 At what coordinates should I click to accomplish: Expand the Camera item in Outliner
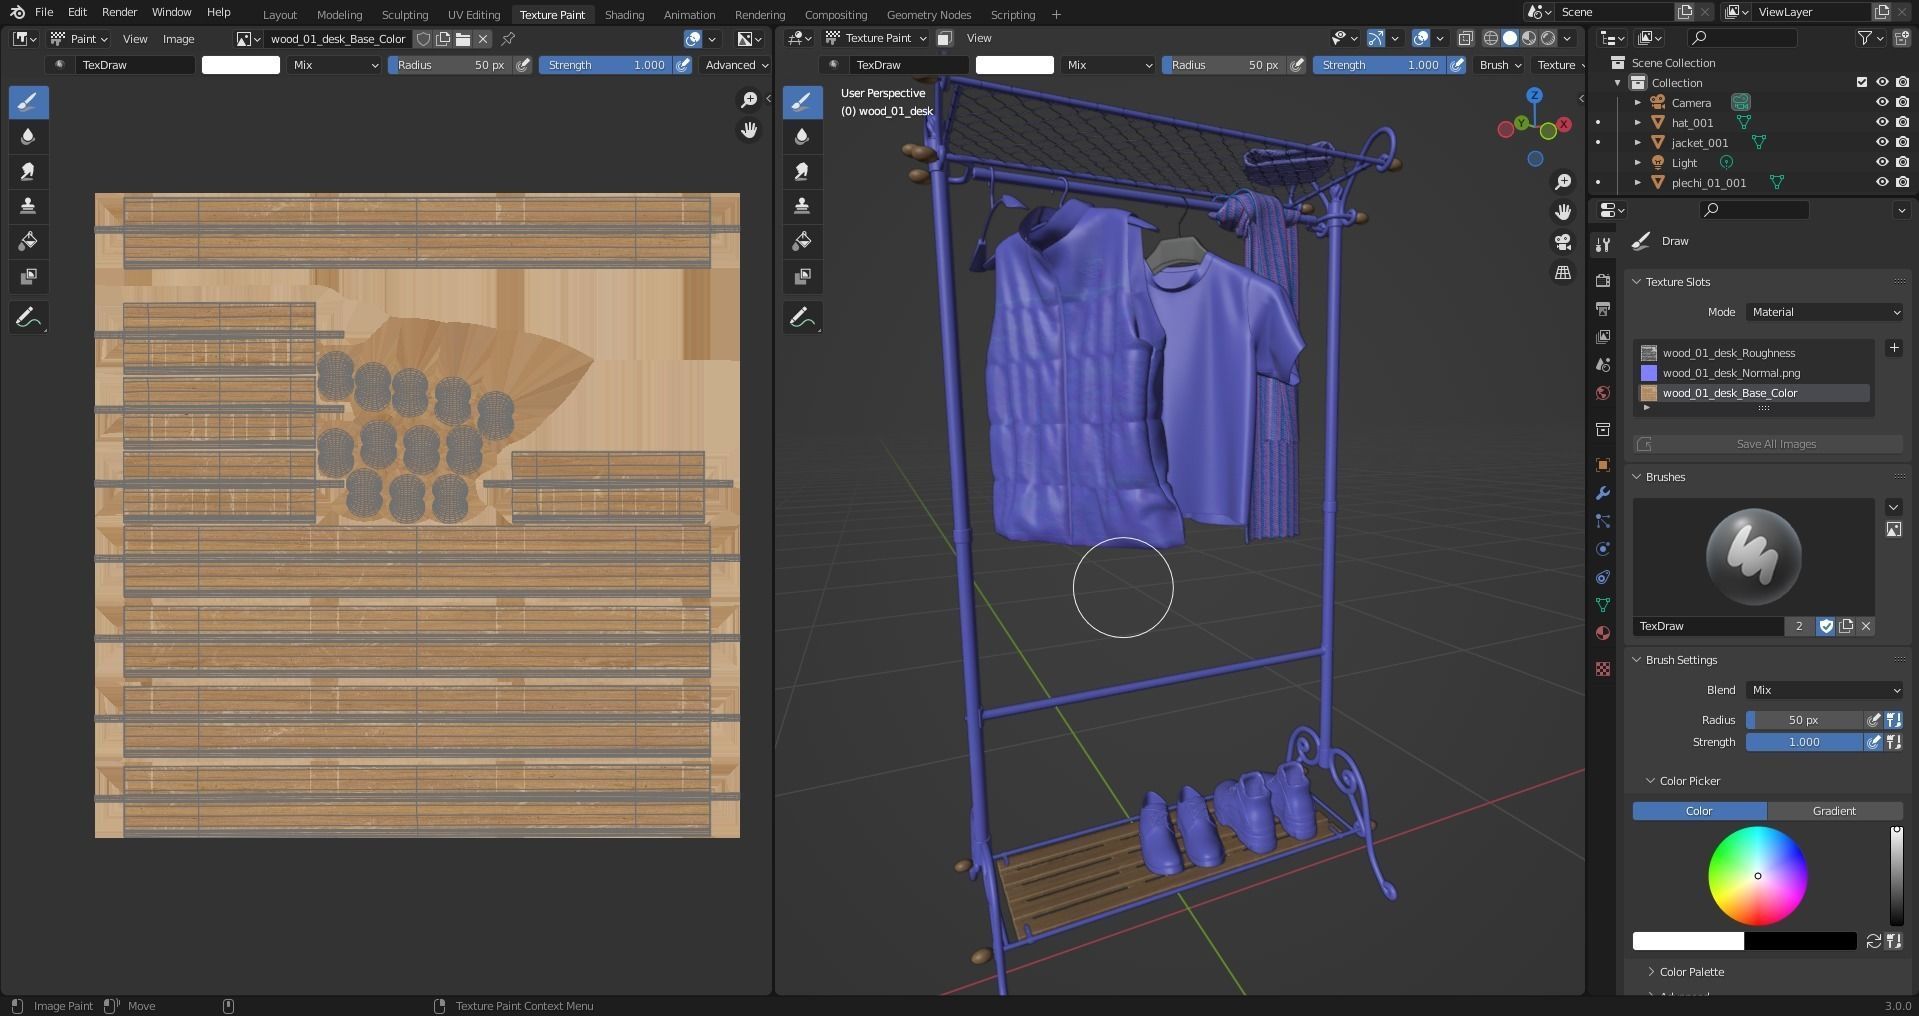[x=1638, y=103]
